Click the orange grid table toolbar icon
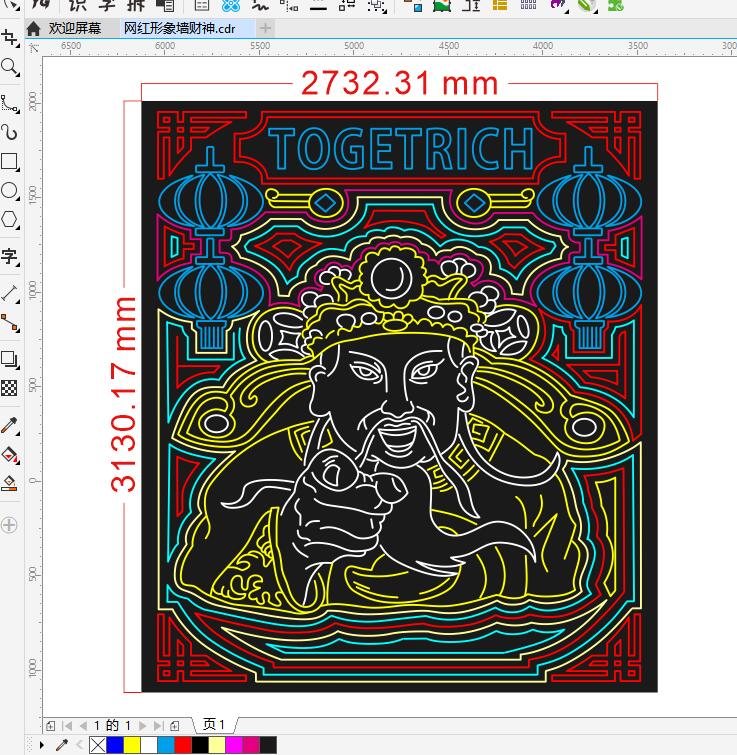737x755 pixels. (x=500, y=5)
